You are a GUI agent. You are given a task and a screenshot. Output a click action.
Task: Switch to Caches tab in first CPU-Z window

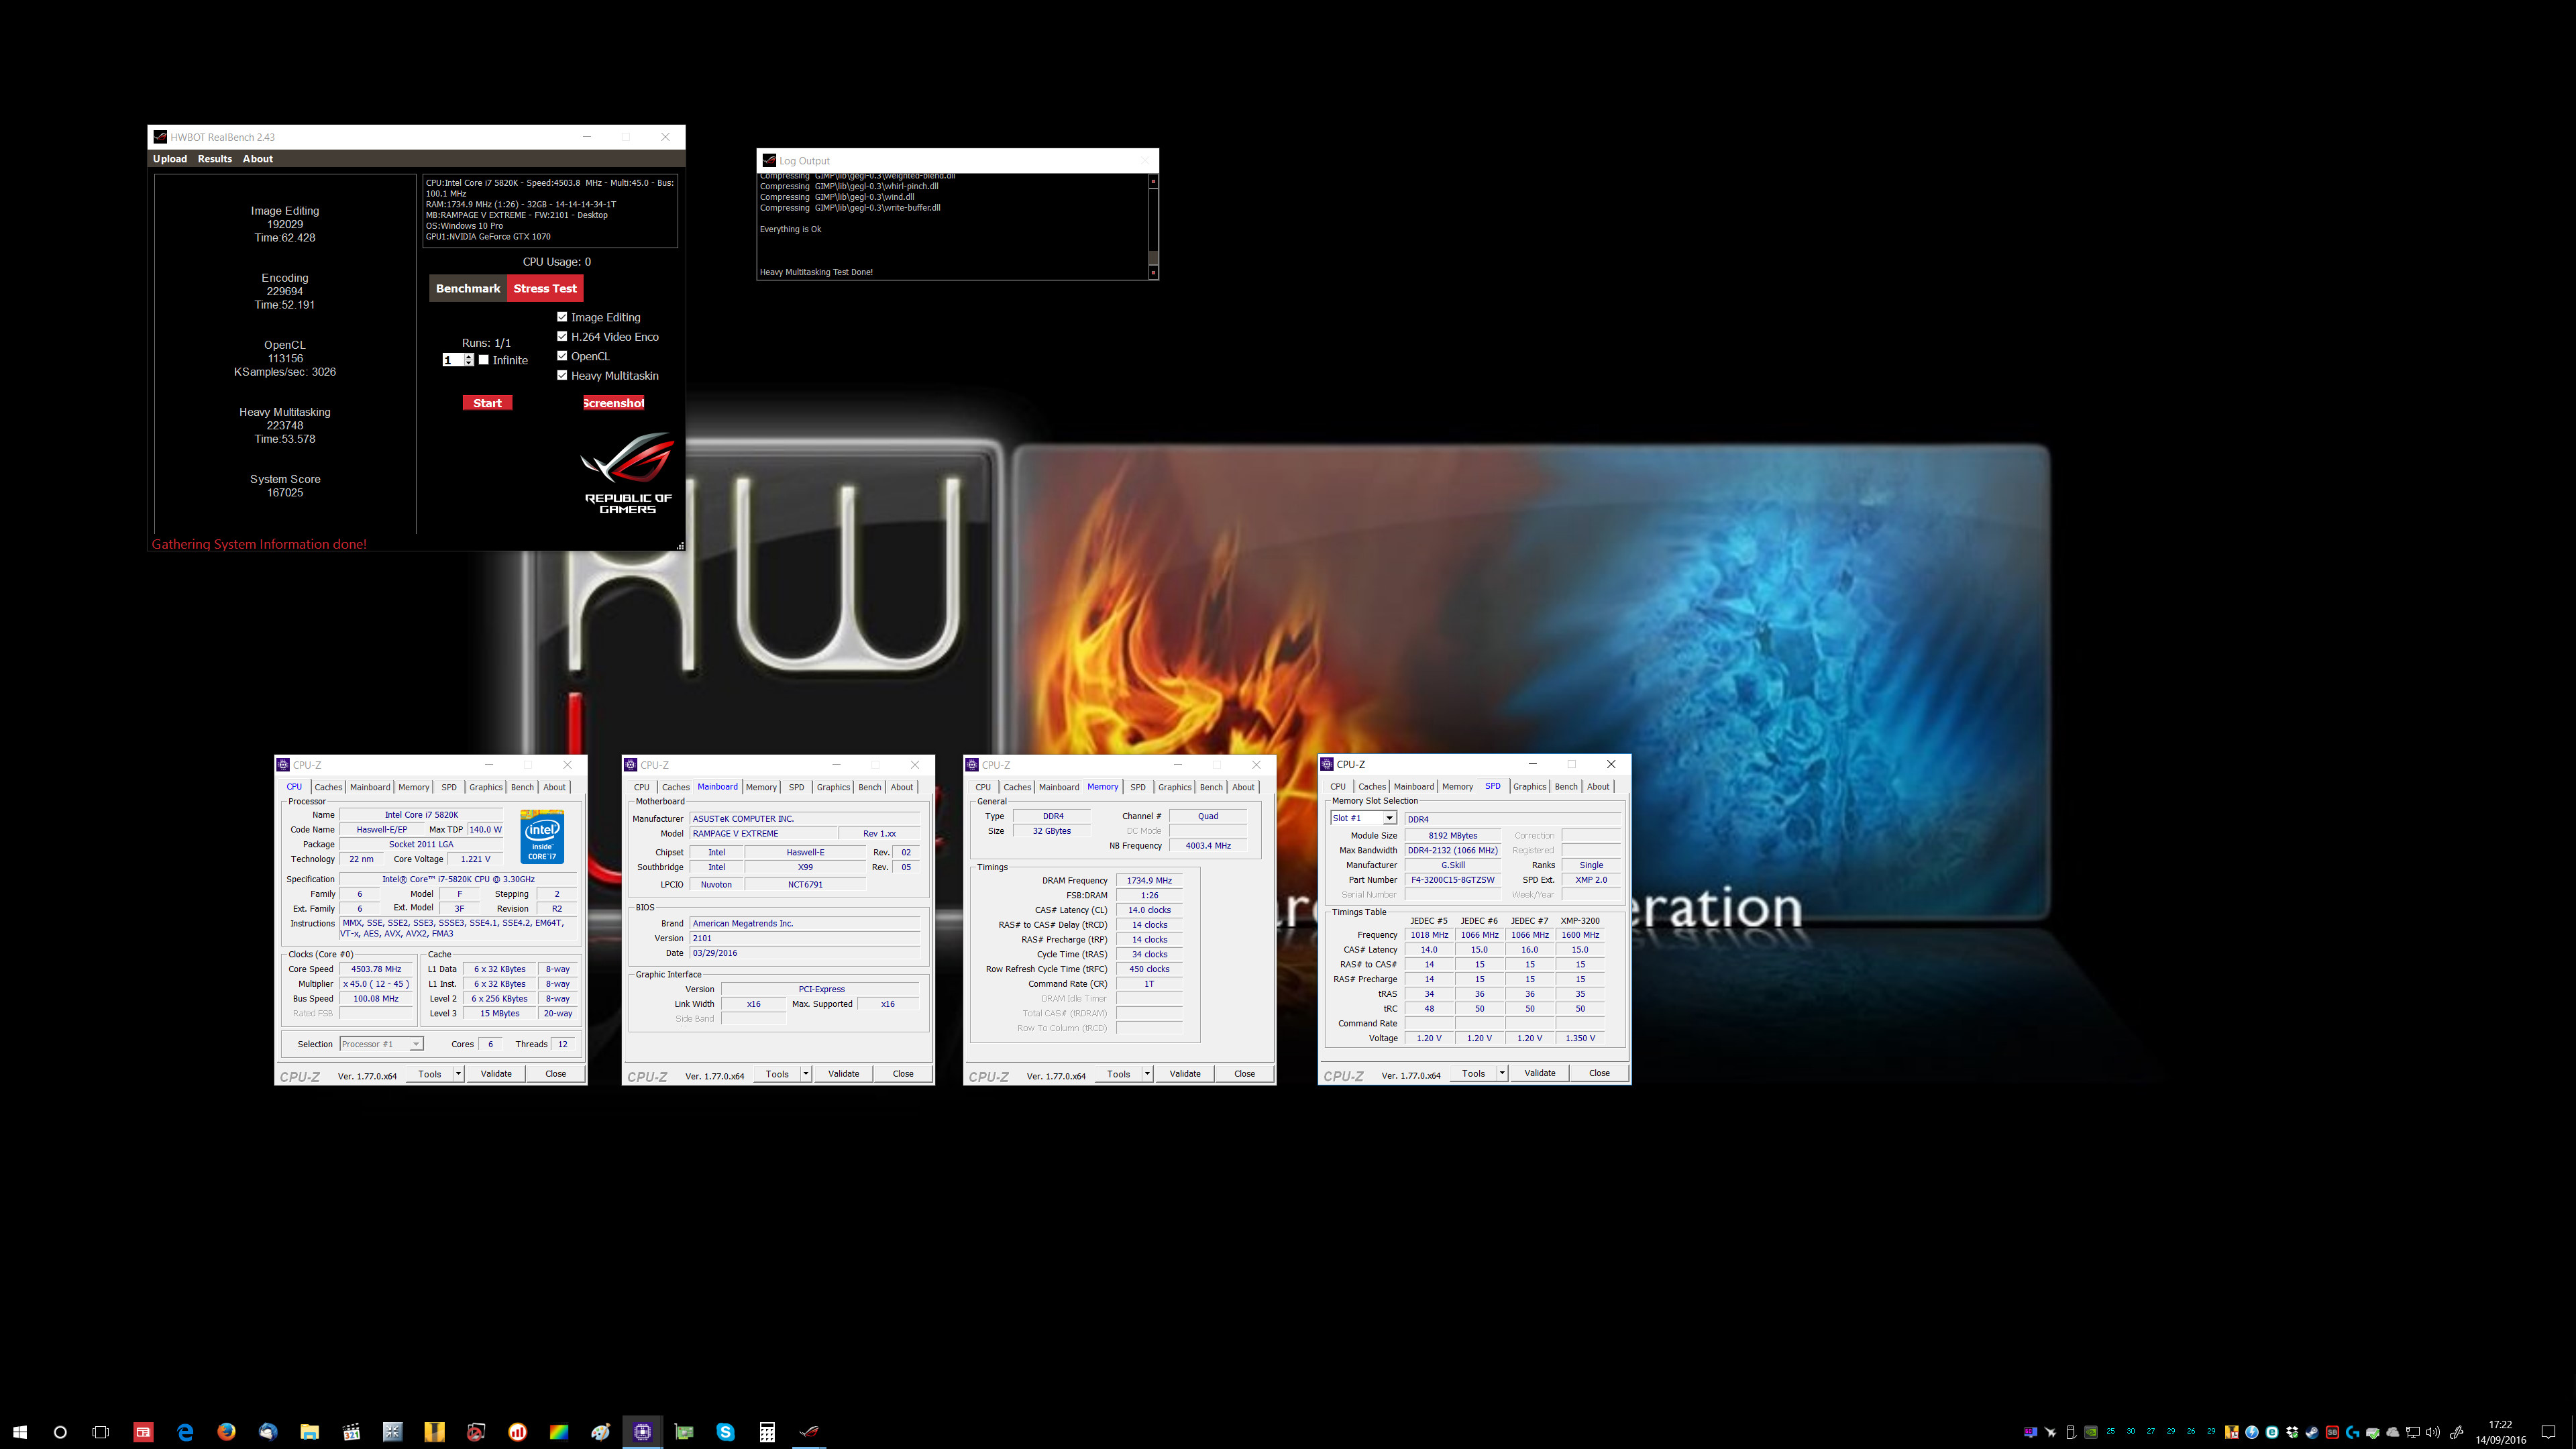[x=328, y=787]
